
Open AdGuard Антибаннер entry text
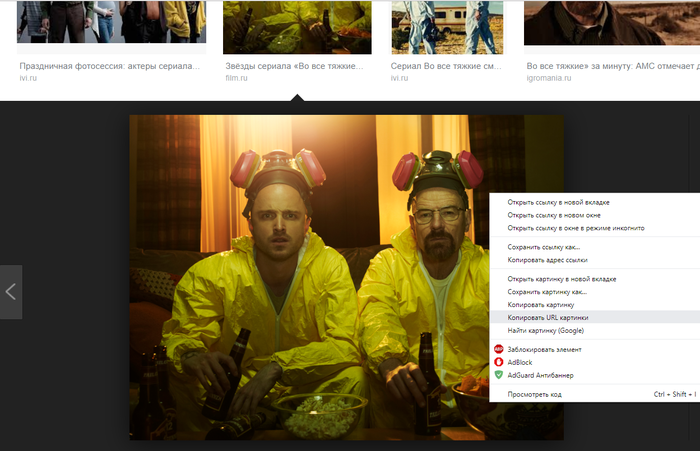[x=540, y=375]
